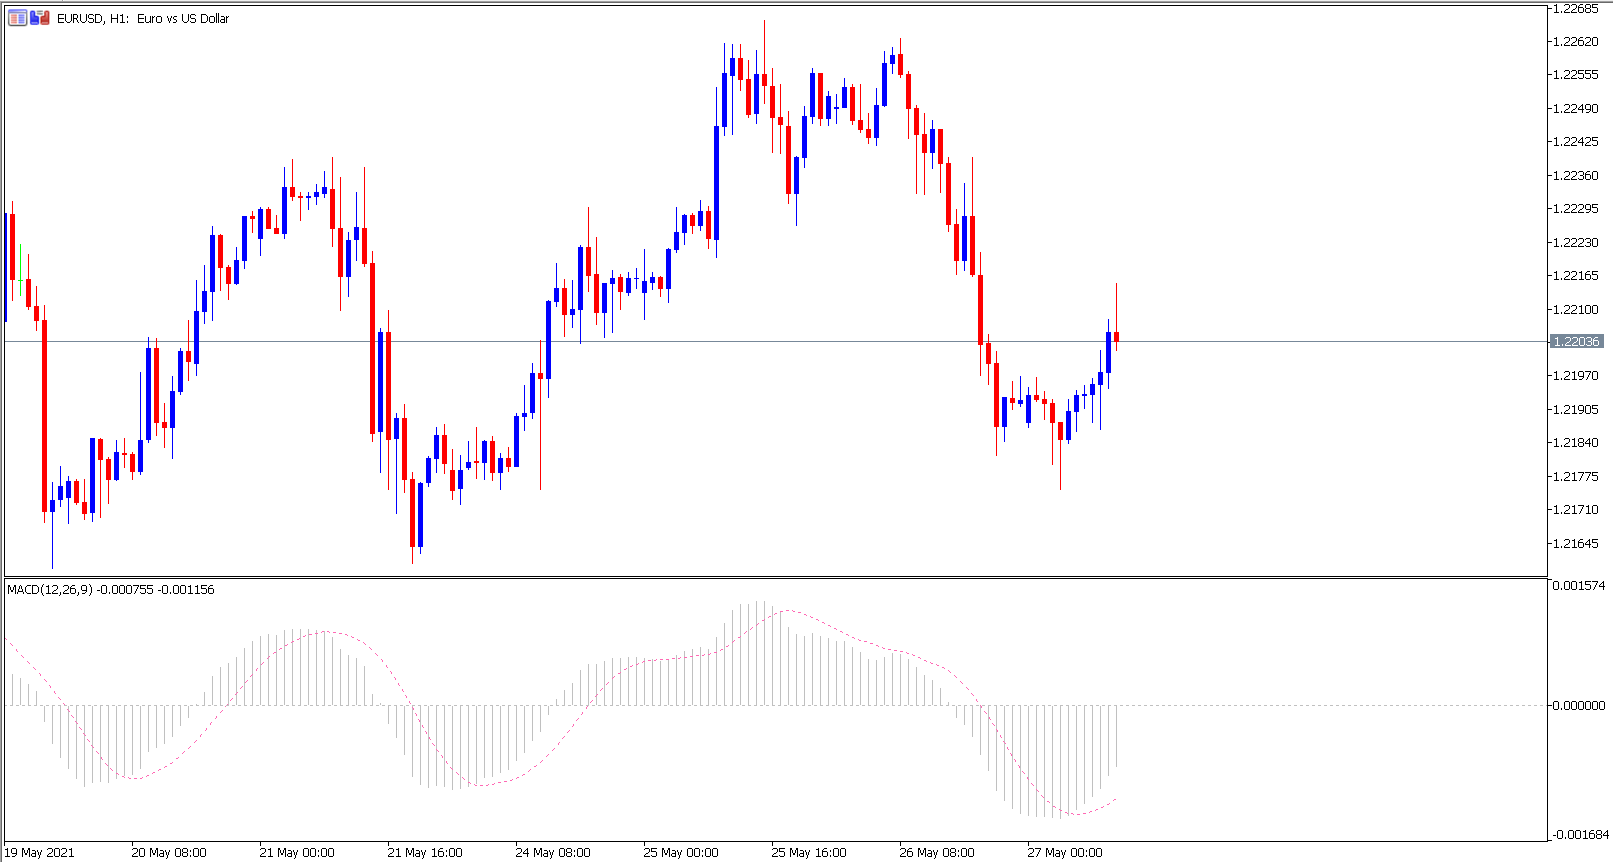Viewport: 1613px width, 862px height.
Task: Click the 1.22100 price scale value
Action: 1575,310
